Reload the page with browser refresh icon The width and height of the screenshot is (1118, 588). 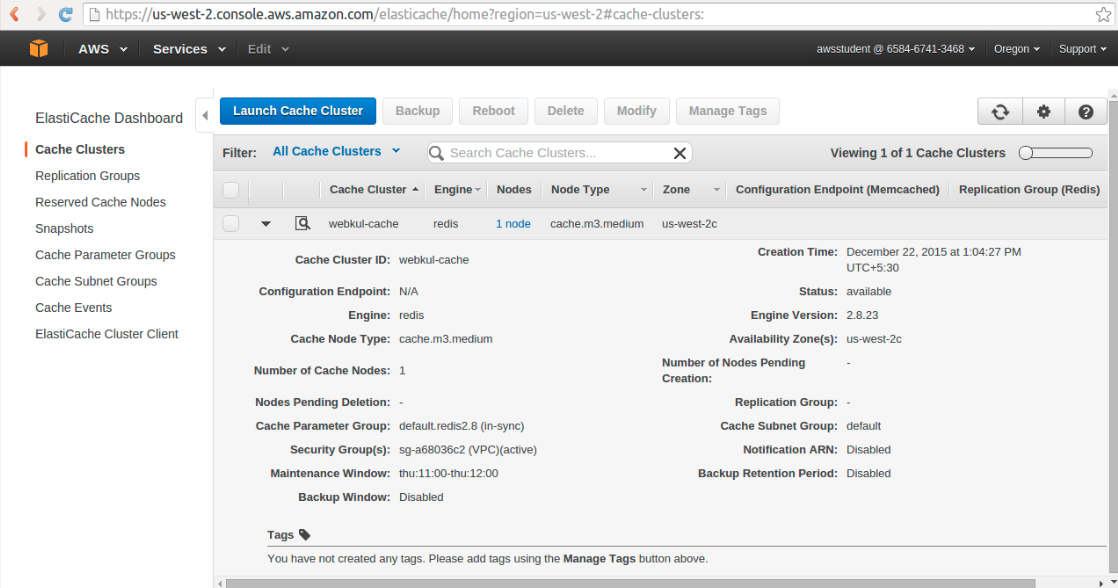pyautogui.click(x=65, y=14)
